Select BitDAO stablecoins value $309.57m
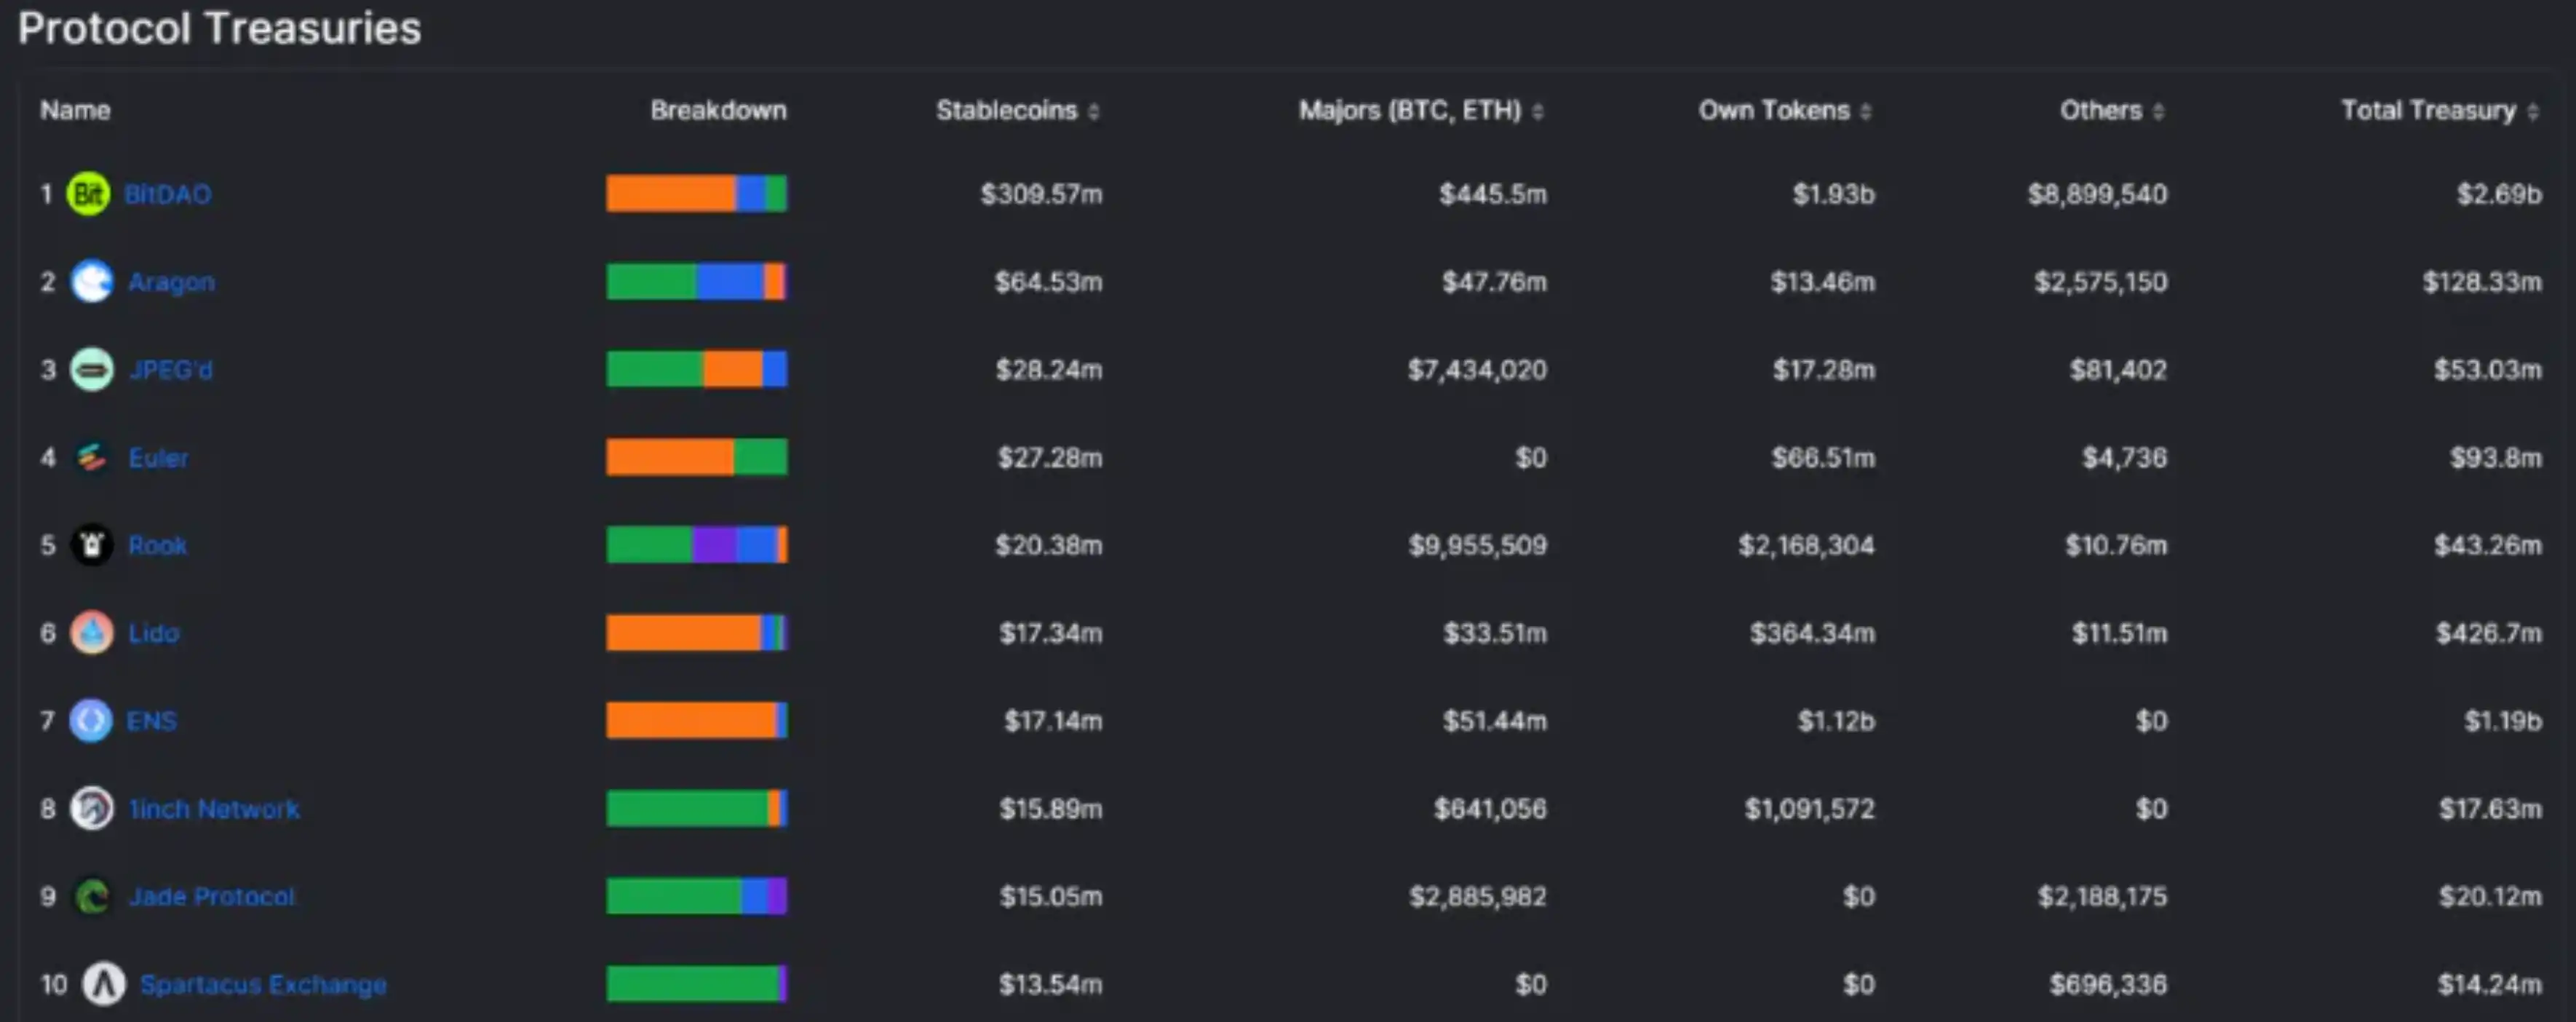Viewport: 2576px width, 1022px height. coord(1041,194)
